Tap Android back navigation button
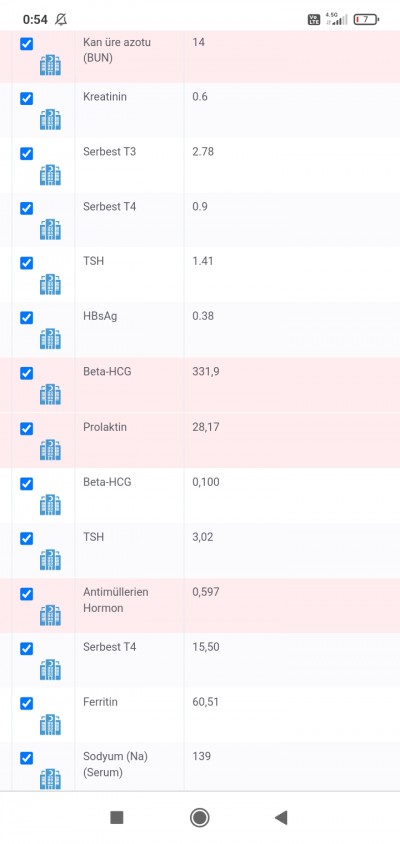The image size is (400, 844). 281,818
